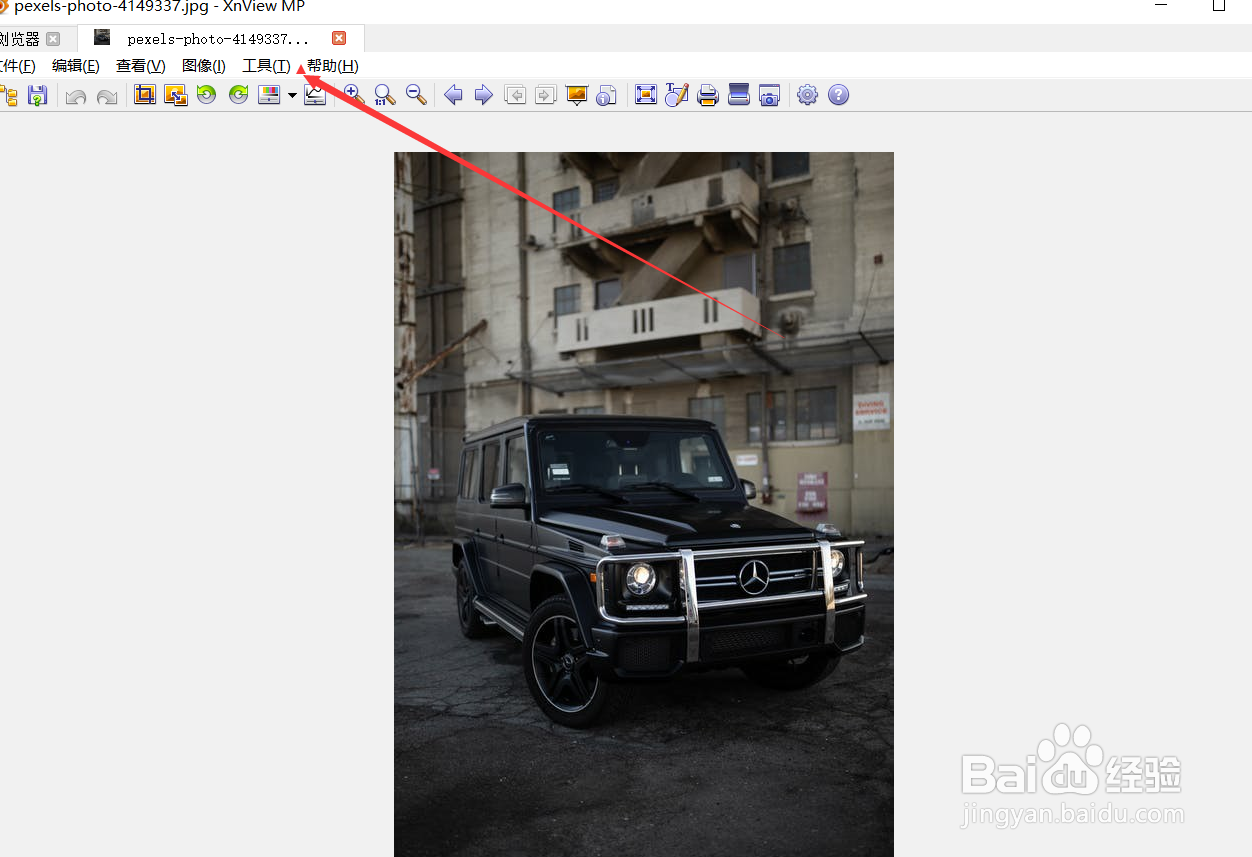Open the 帮助(H) menu
The height and width of the screenshot is (857, 1252).
[x=333, y=66]
